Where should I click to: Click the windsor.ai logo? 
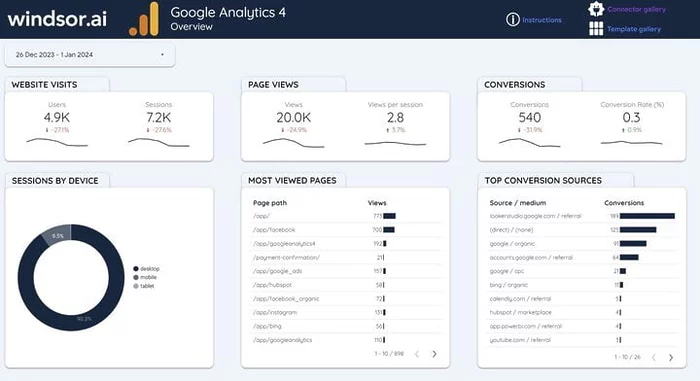pyautogui.click(x=57, y=19)
